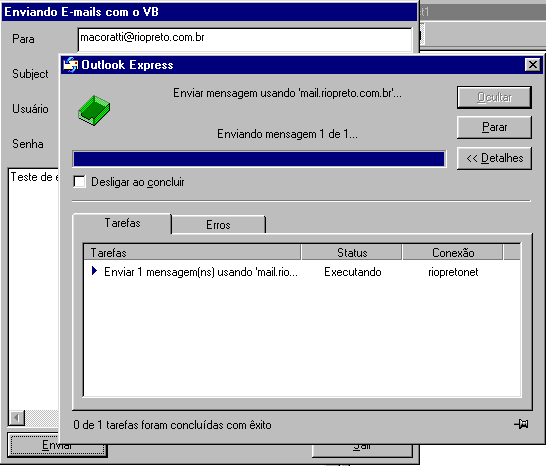Click the Senha label in VB window
546x466 pixels.
[x=28, y=144]
